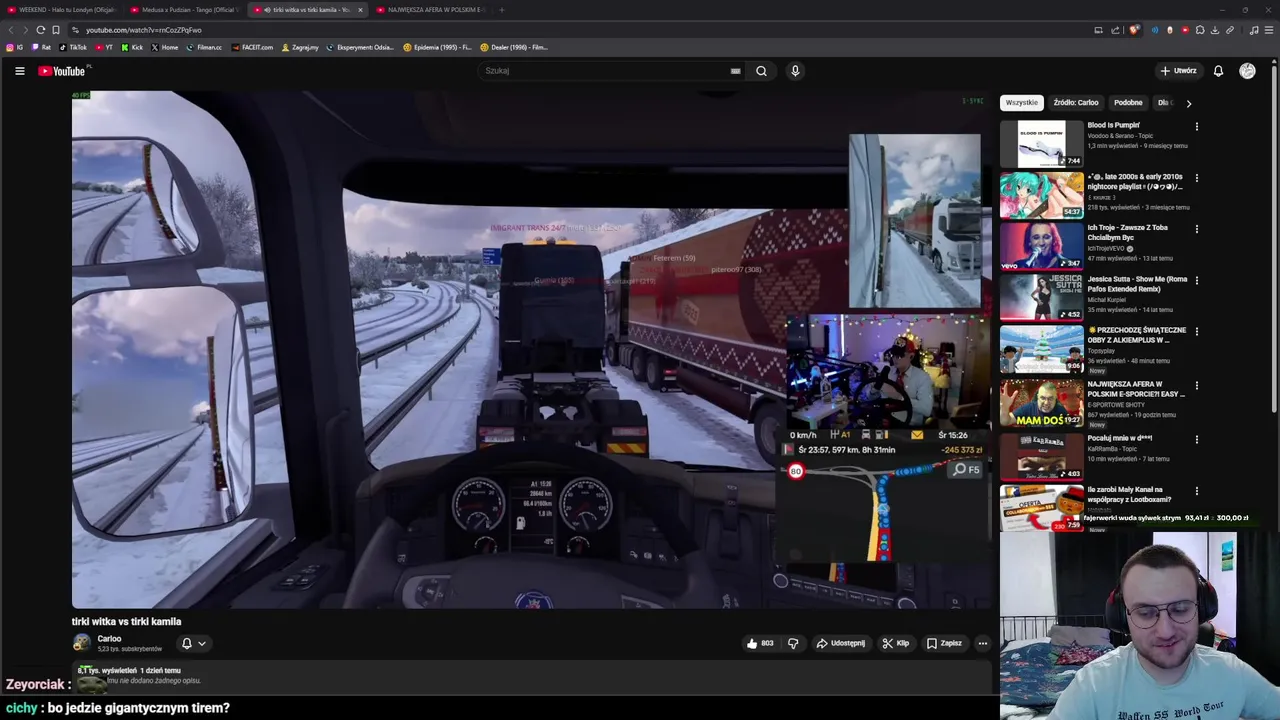
Task: Switch to NAJWIĘKSZA AFERA W POLSKIM tab
Action: pos(431,10)
